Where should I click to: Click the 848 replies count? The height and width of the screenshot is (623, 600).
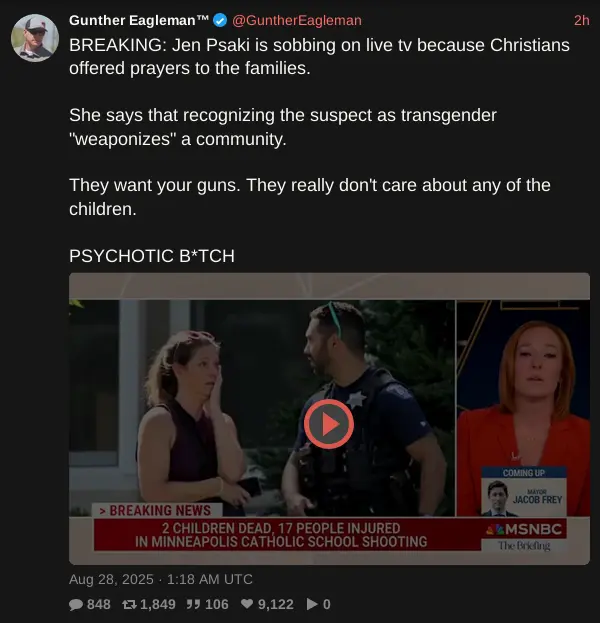(99, 604)
